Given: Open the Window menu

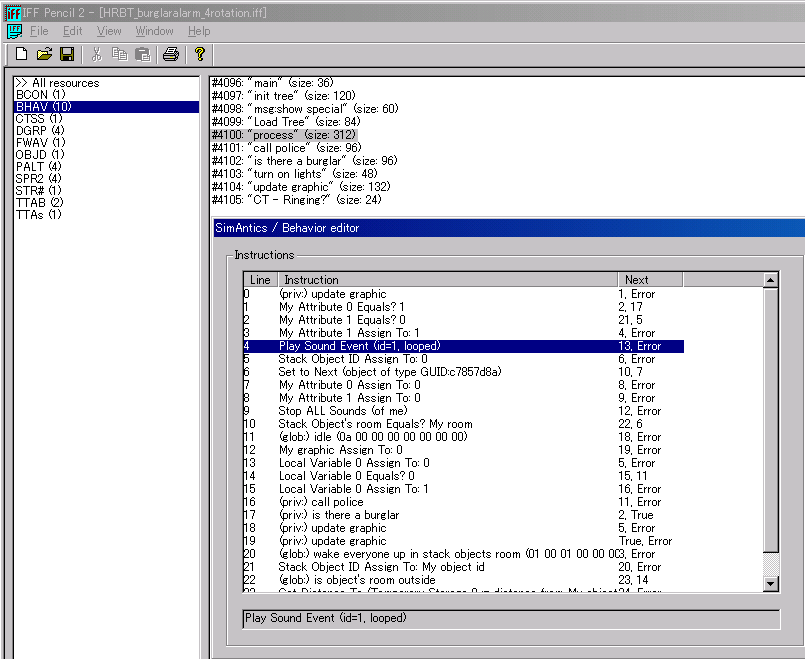Looking at the screenshot, I should pos(154,31).
